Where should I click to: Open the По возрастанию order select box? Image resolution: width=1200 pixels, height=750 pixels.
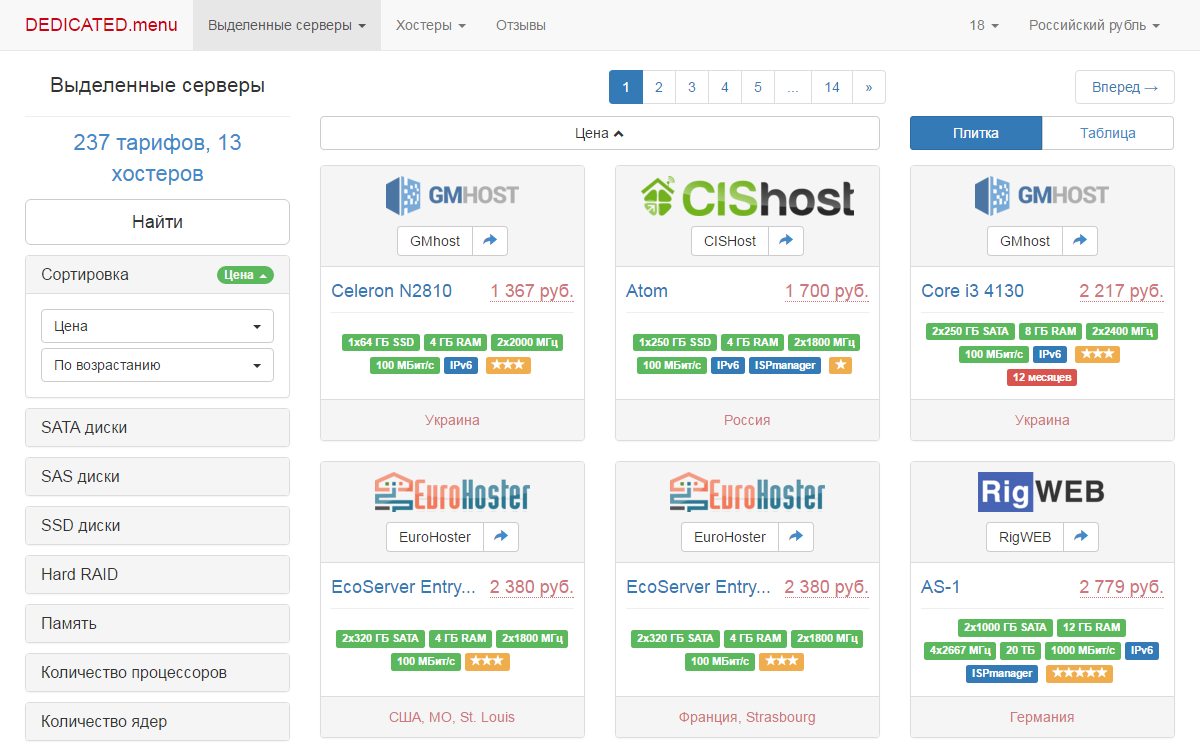tap(157, 365)
